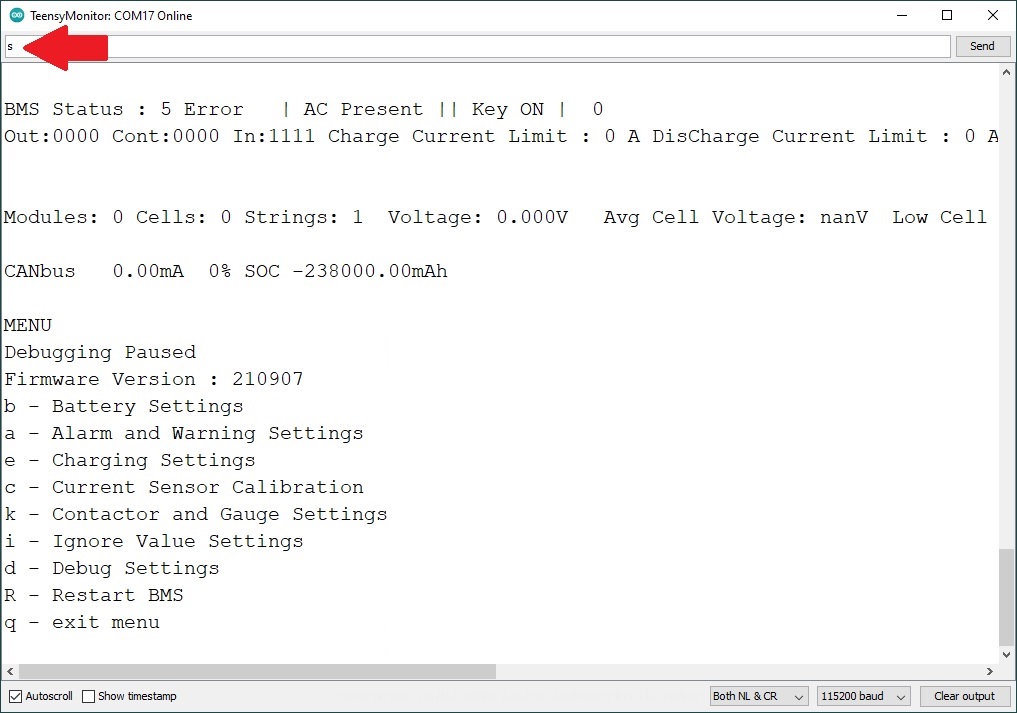
Task: Click the horizontal scrollbar right arrow
Action: coord(990,671)
